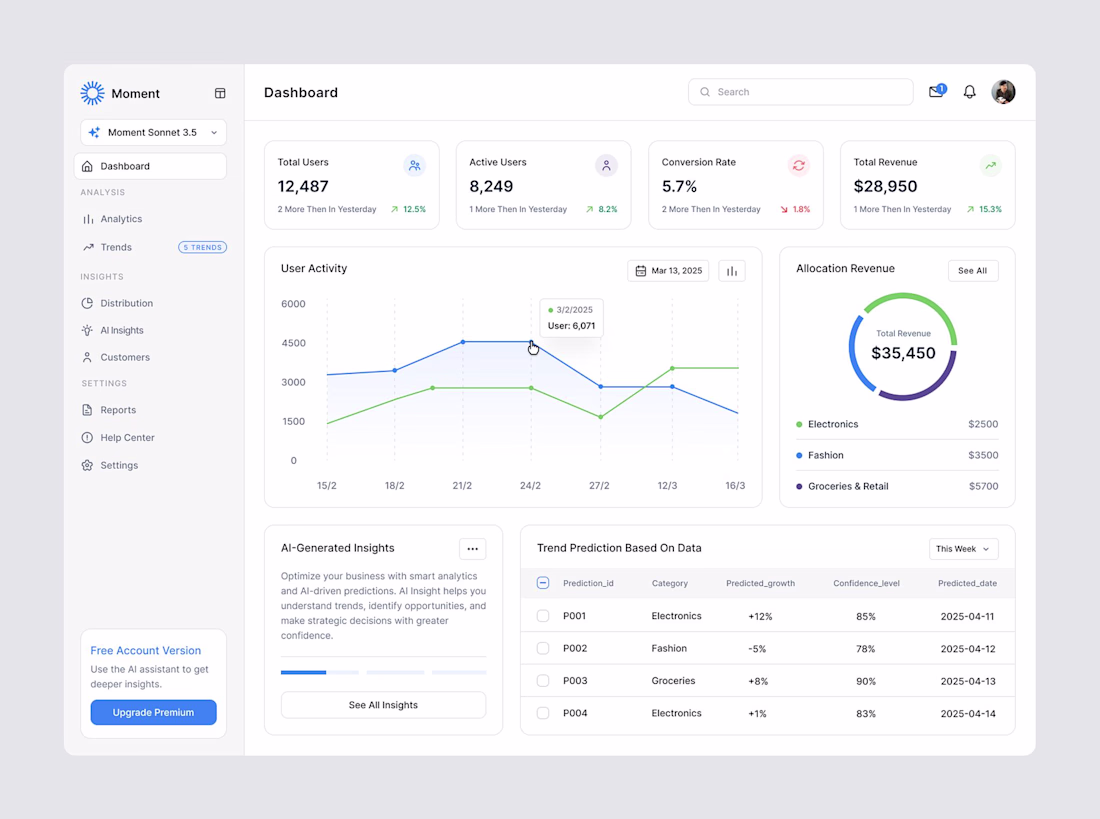Click the Moment sunburst logo
This screenshot has width=1100, height=819.
point(92,93)
